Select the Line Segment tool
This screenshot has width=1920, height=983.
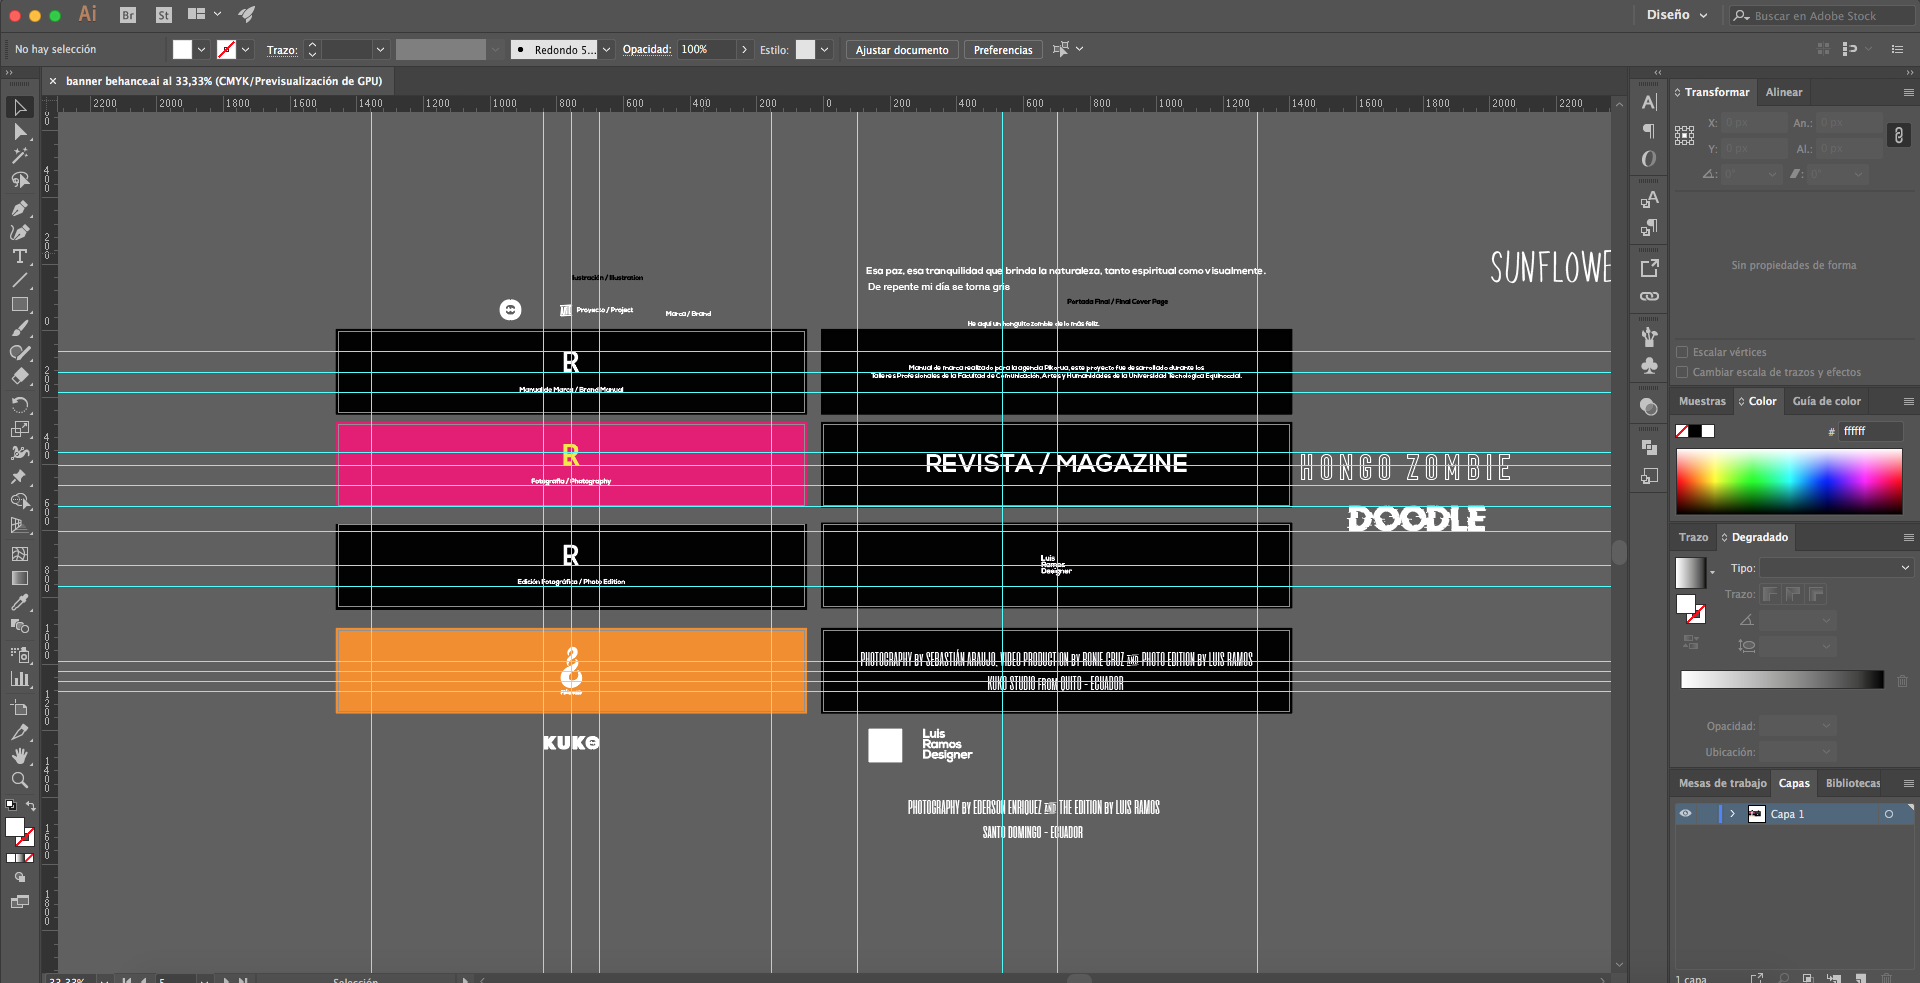(19, 280)
